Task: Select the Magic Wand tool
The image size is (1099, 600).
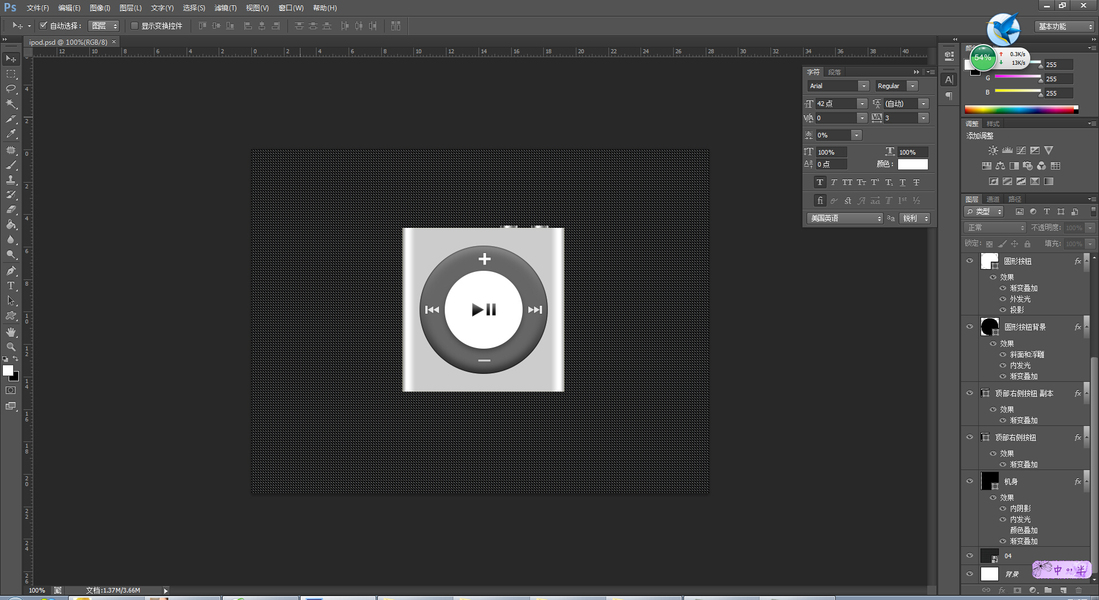Action: point(11,104)
